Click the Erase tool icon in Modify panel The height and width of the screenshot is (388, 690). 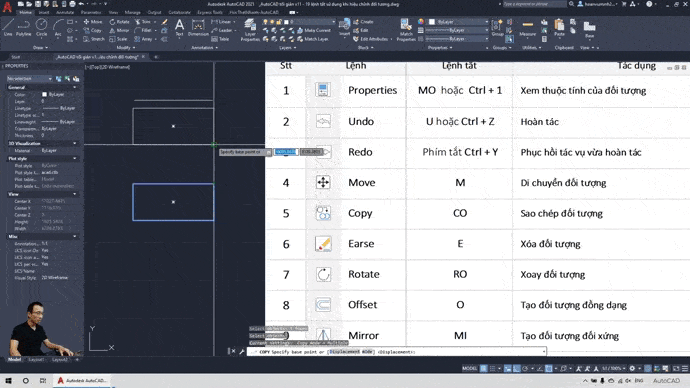coord(164,22)
